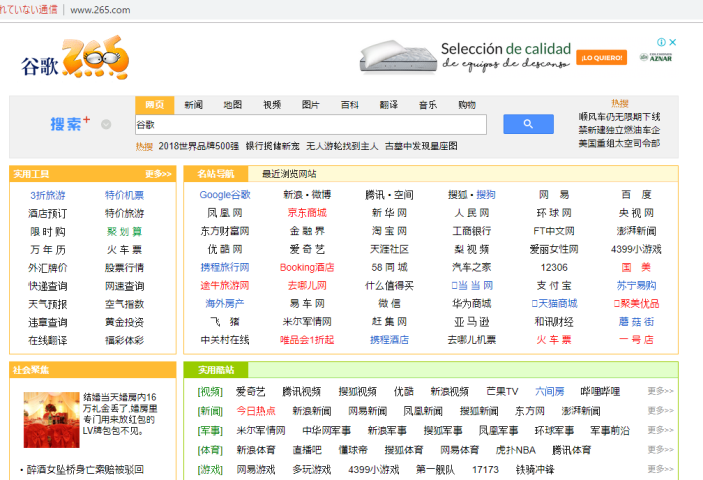Viewport: 703px width, 480px height.
Task: Open the 淘宝网 link
Action: click(389, 231)
